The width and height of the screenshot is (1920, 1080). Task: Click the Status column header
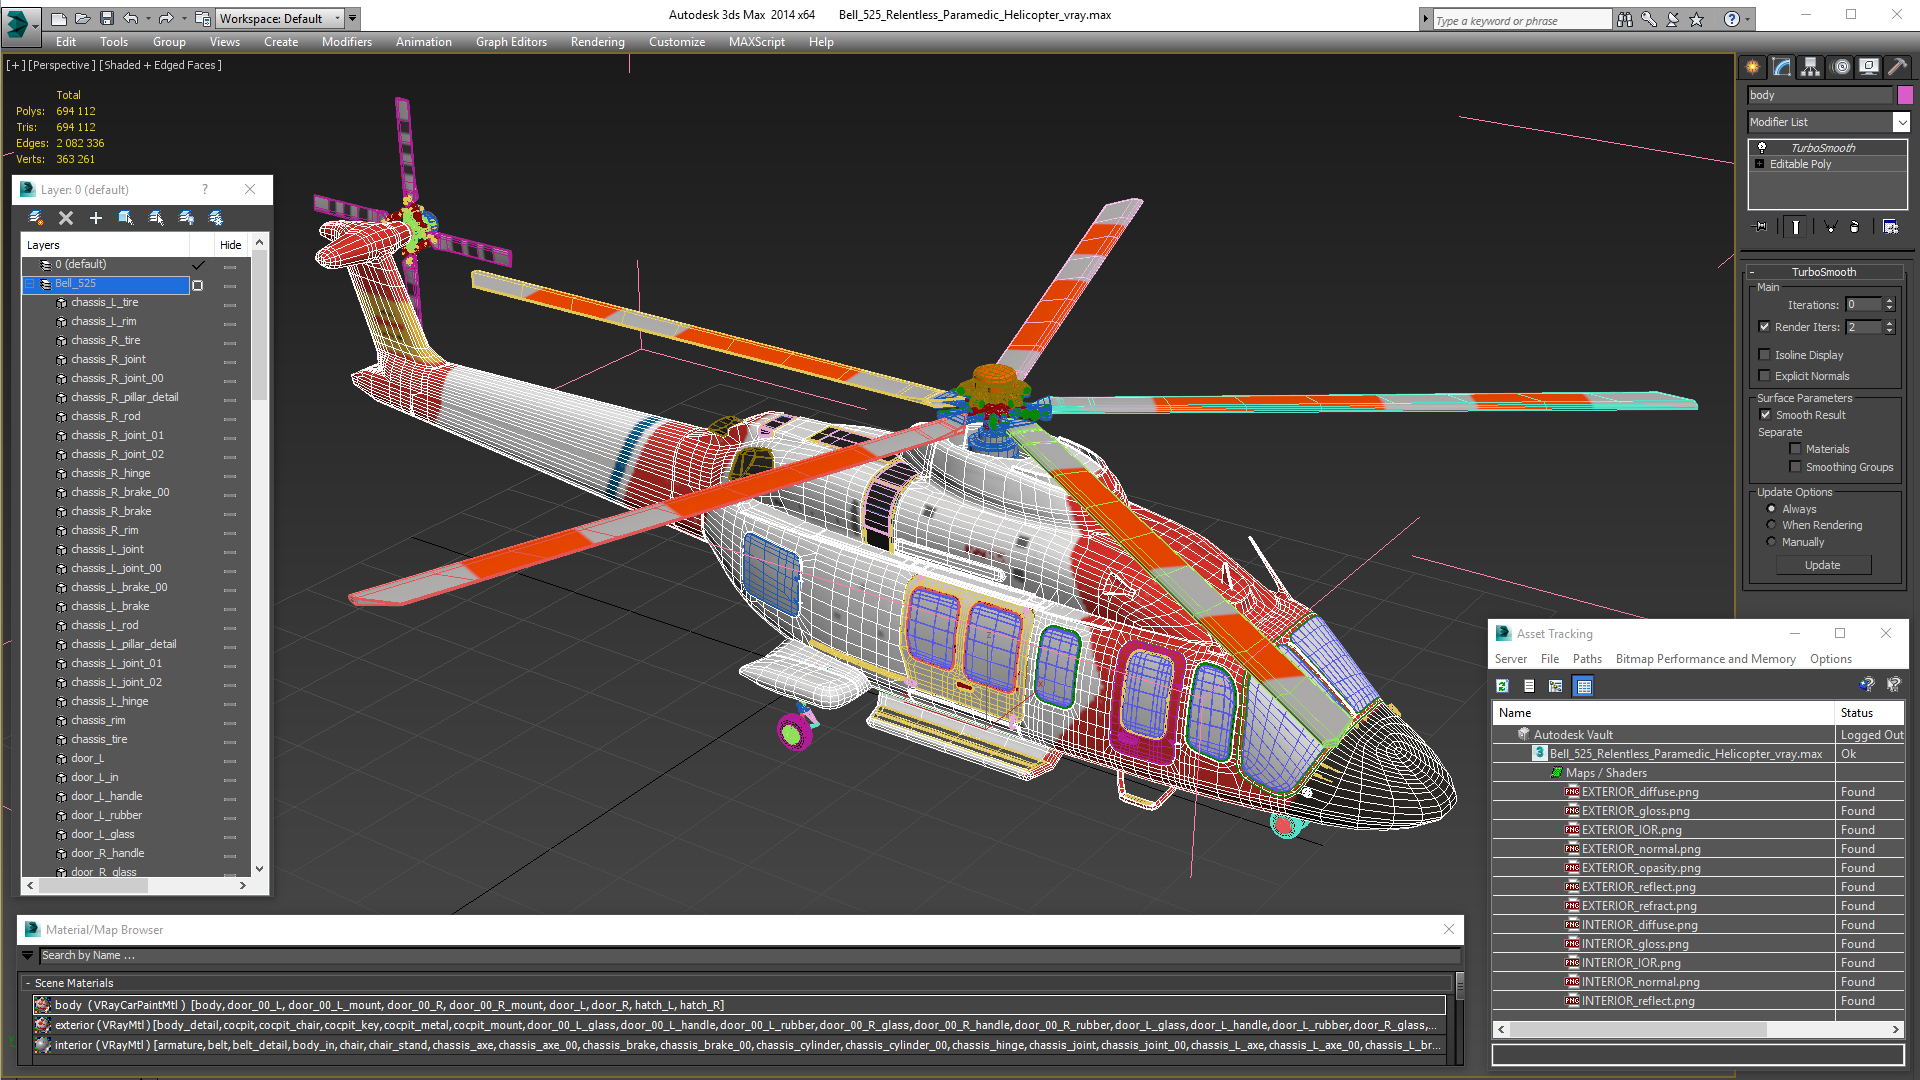pyautogui.click(x=1869, y=713)
